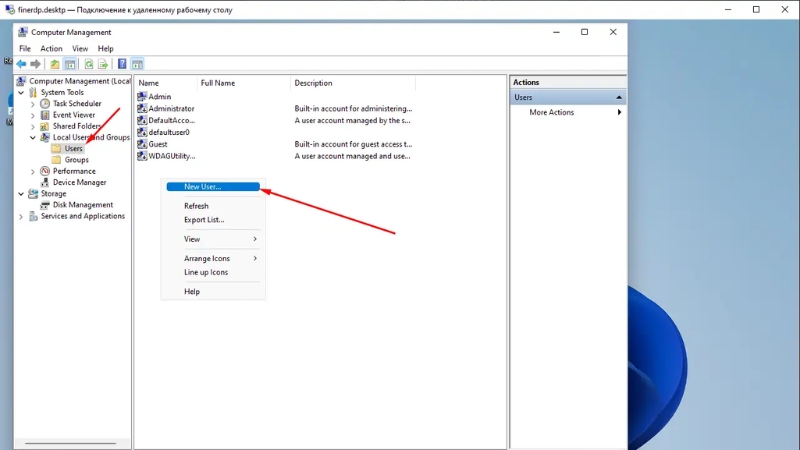Click the Disk Management drive icon

pyautogui.click(x=45, y=205)
